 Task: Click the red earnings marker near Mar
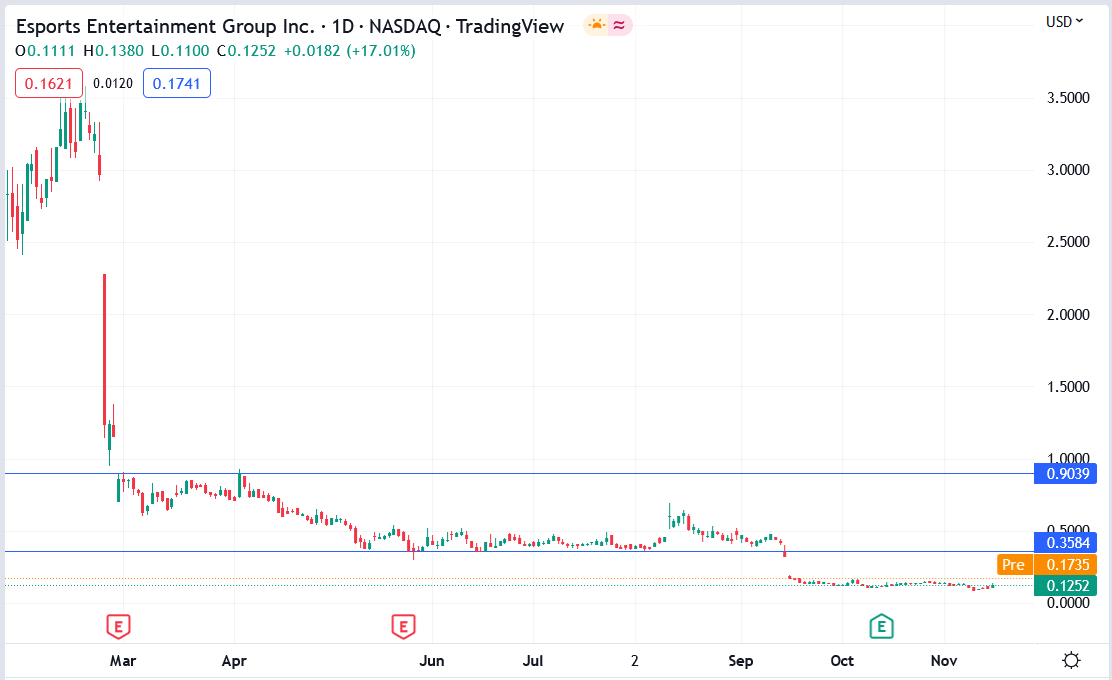click(118, 627)
